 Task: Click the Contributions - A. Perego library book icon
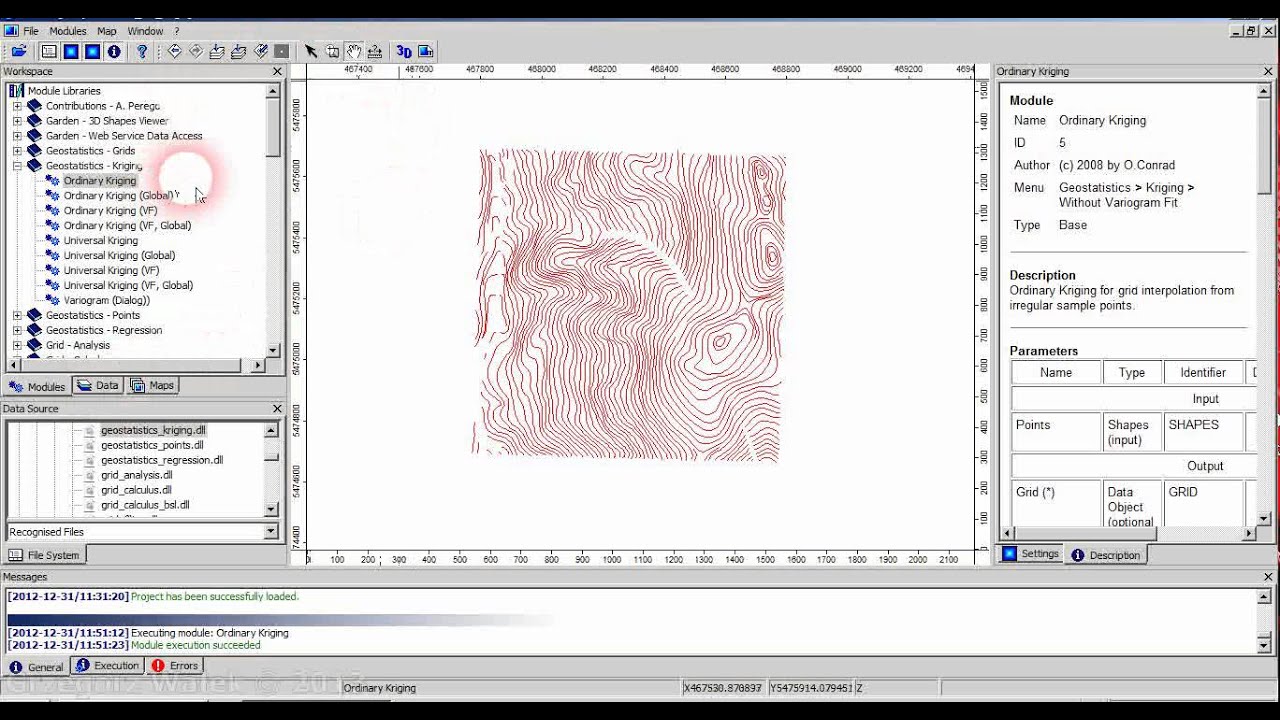pos(35,105)
